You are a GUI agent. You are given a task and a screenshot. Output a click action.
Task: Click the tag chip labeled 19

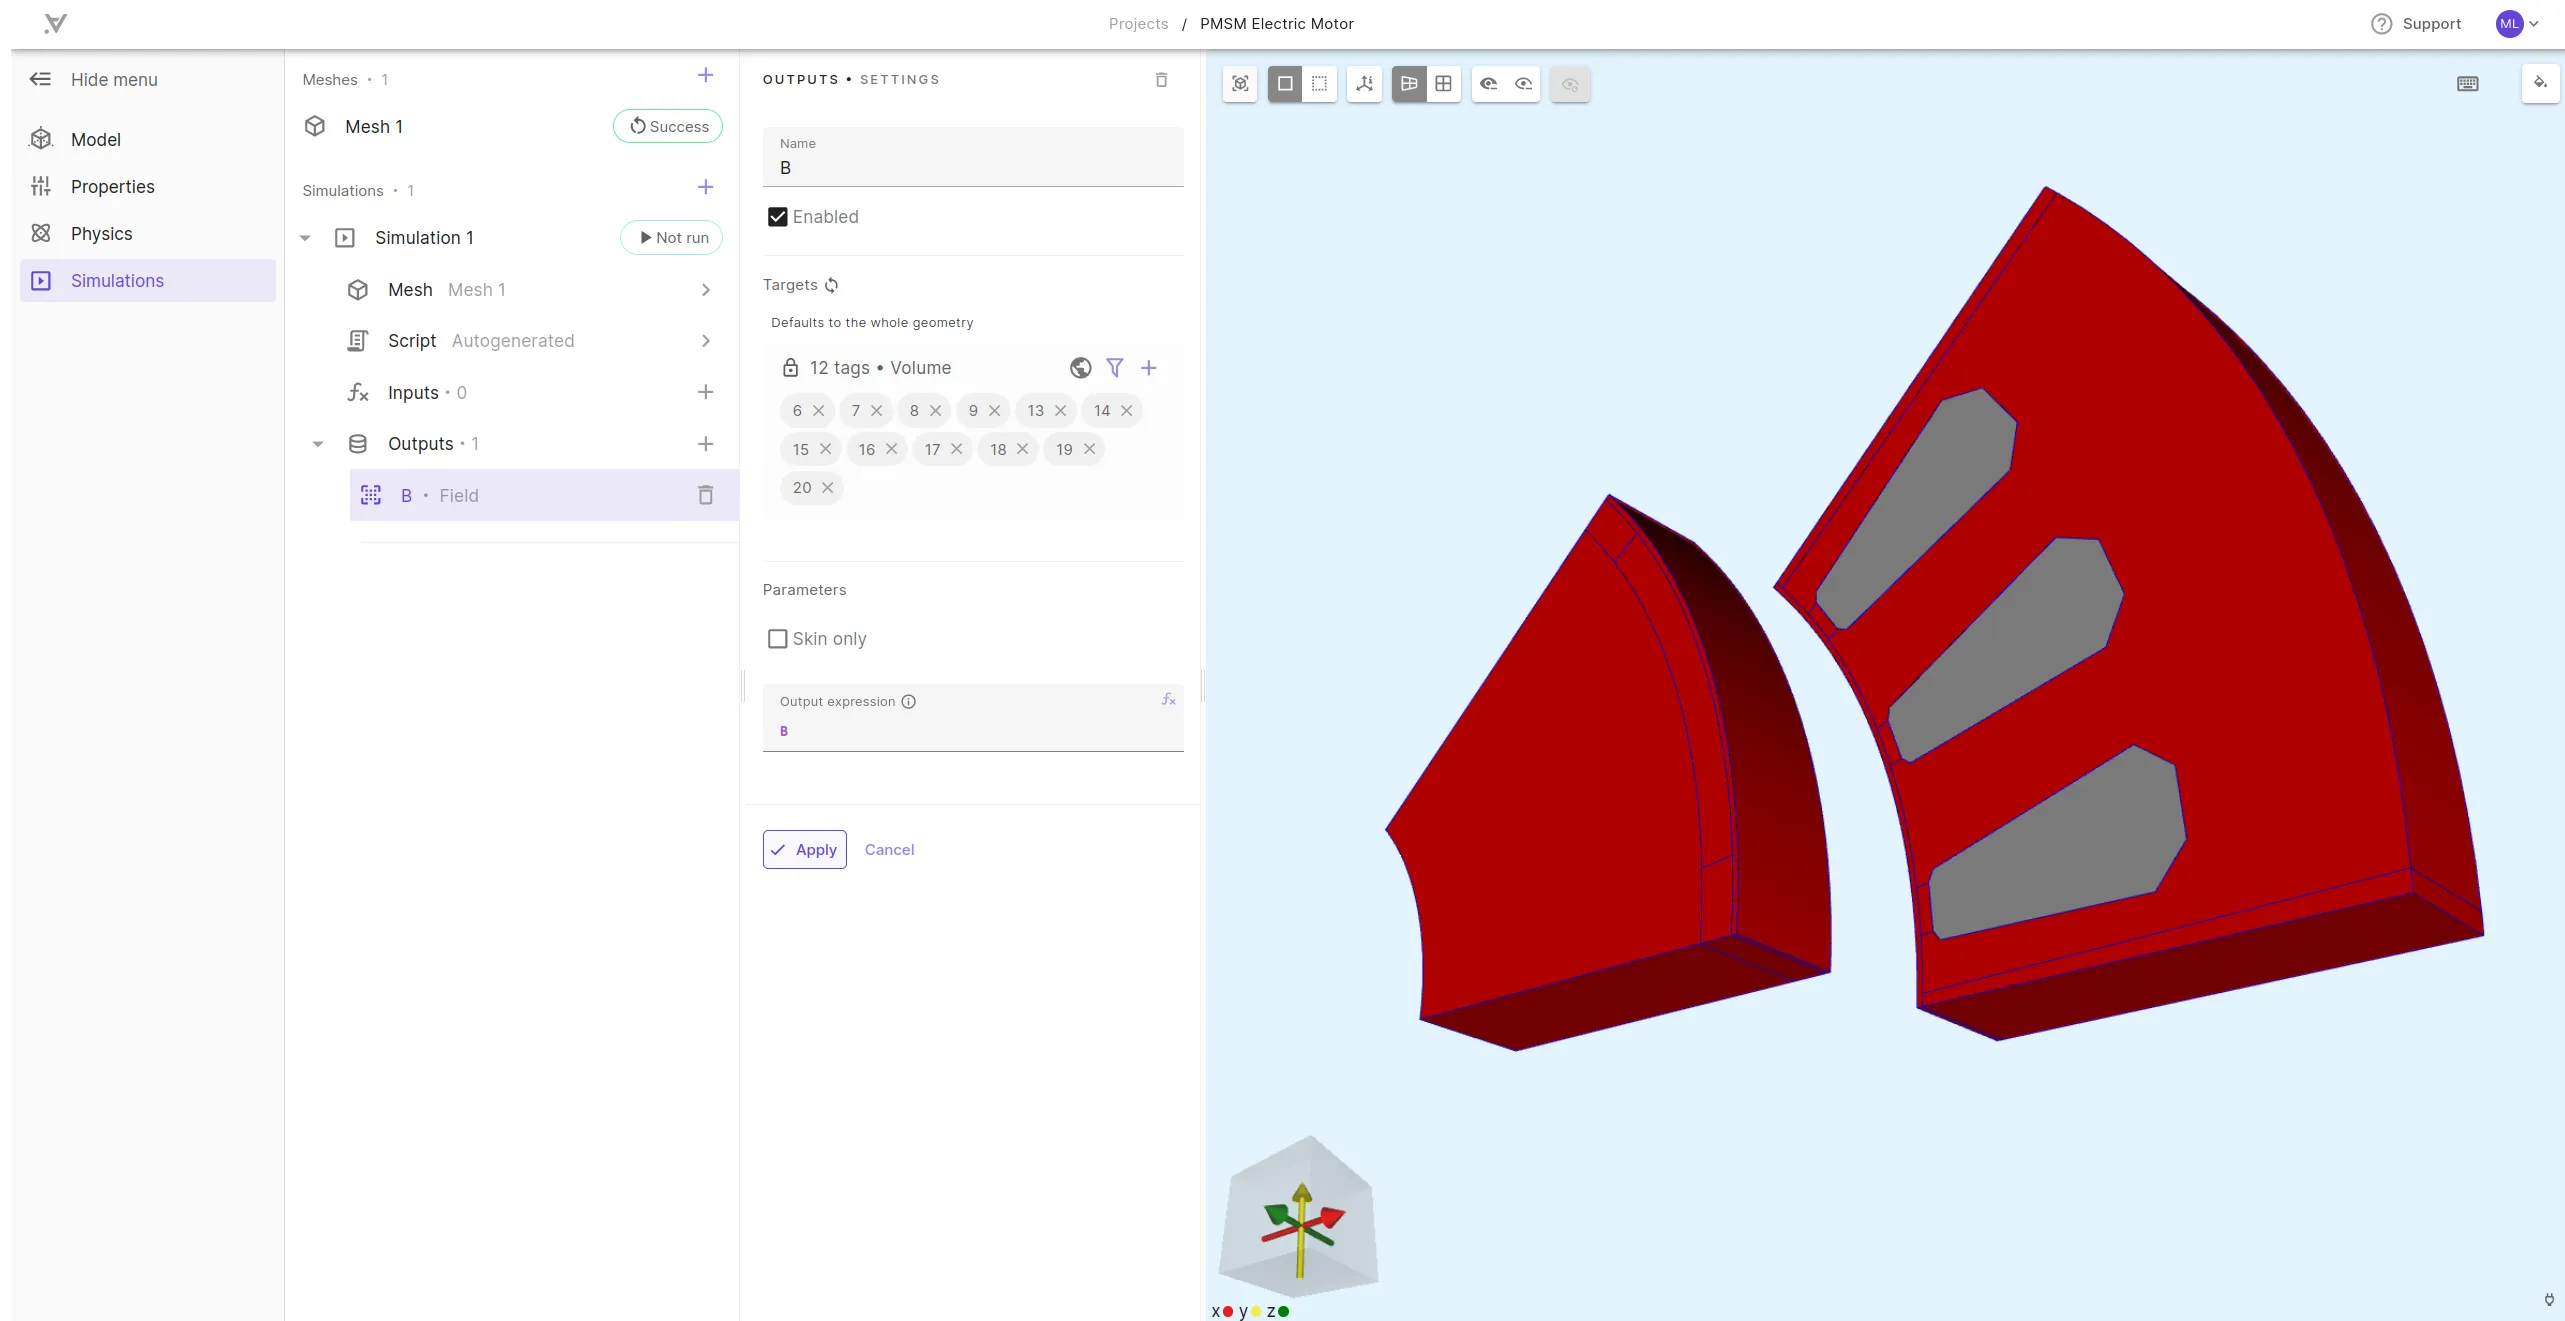(x=1075, y=449)
